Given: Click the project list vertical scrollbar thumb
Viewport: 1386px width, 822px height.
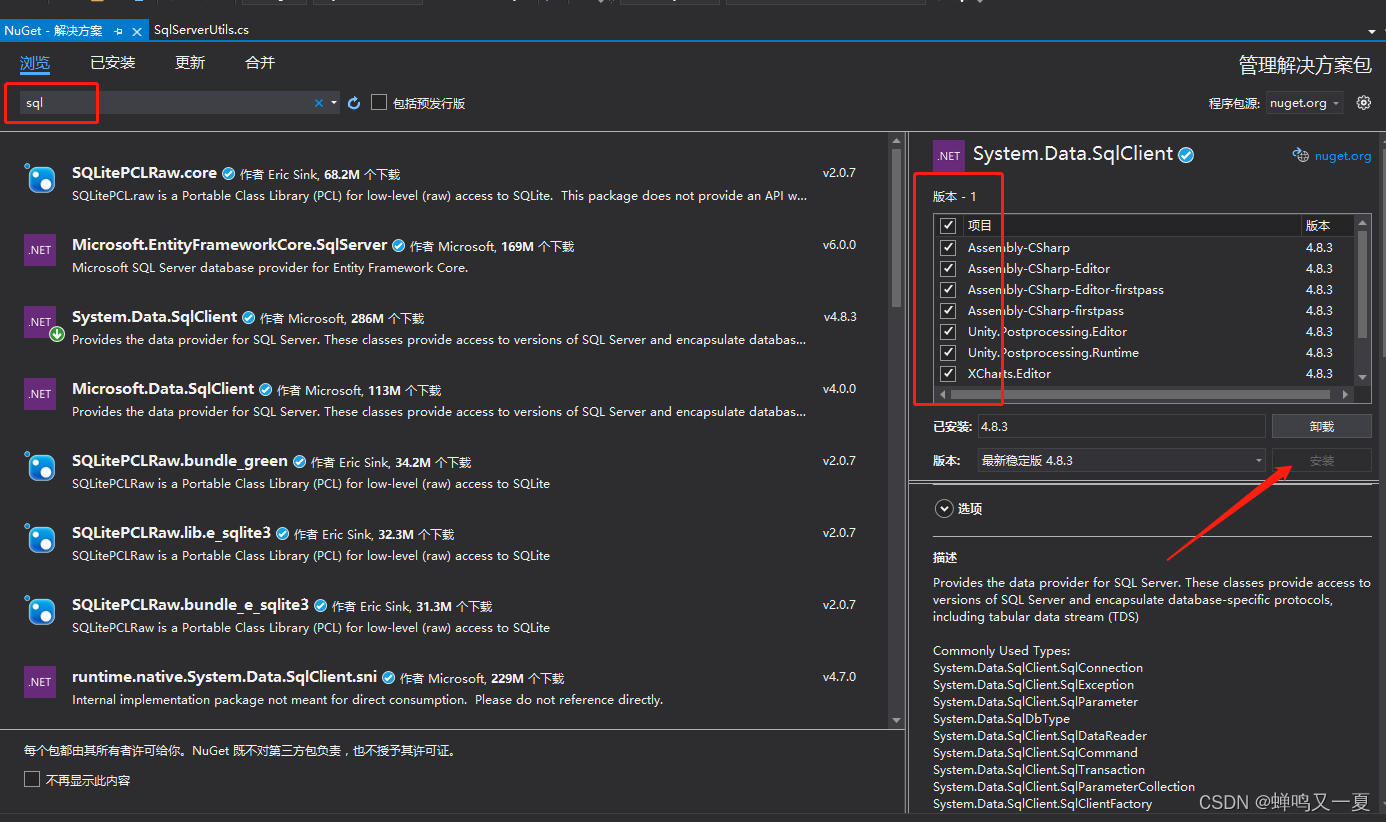Looking at the screenshot, I should [x=1362, y=282].
